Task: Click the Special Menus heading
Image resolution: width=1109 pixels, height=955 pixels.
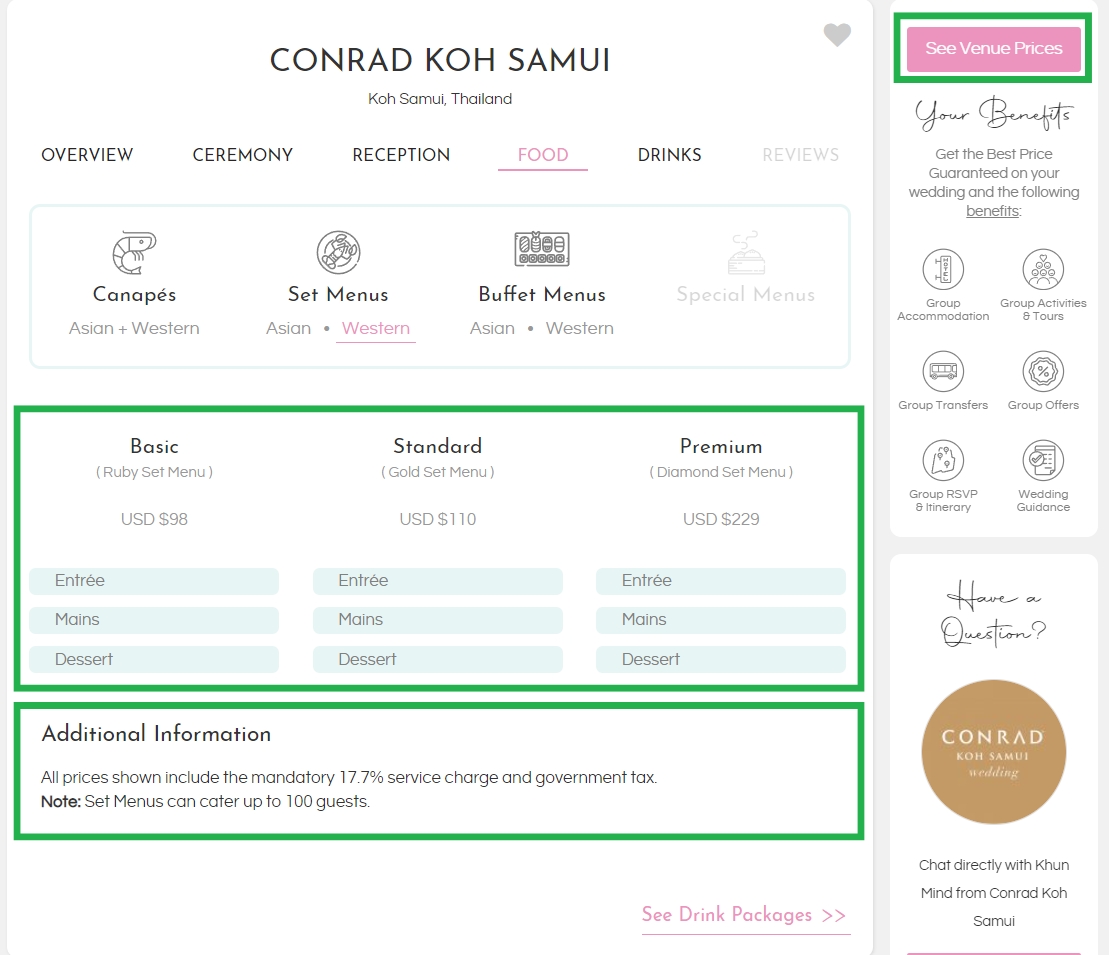Action: click(x=745, y=294)
